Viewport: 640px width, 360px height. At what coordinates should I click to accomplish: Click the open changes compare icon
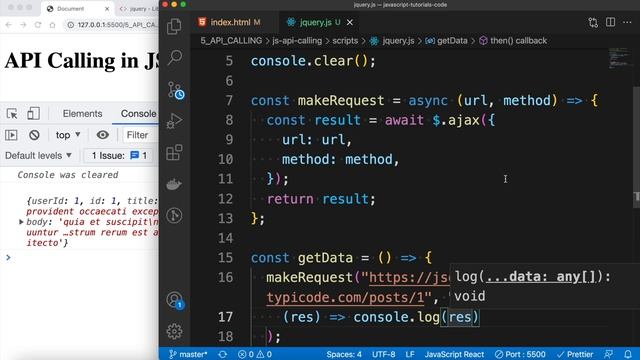(593, 22)
